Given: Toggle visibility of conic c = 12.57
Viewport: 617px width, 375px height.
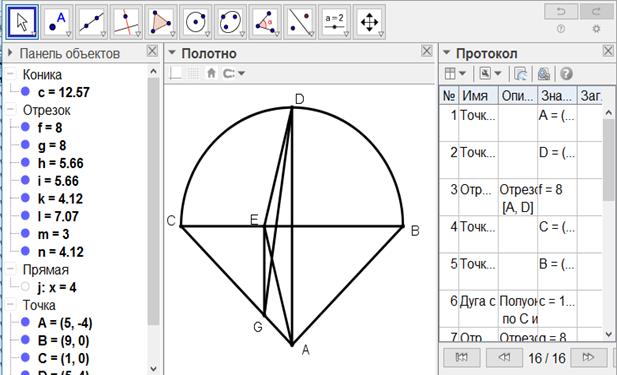Looking at the screenshot, I should click(x=25, y=91).
